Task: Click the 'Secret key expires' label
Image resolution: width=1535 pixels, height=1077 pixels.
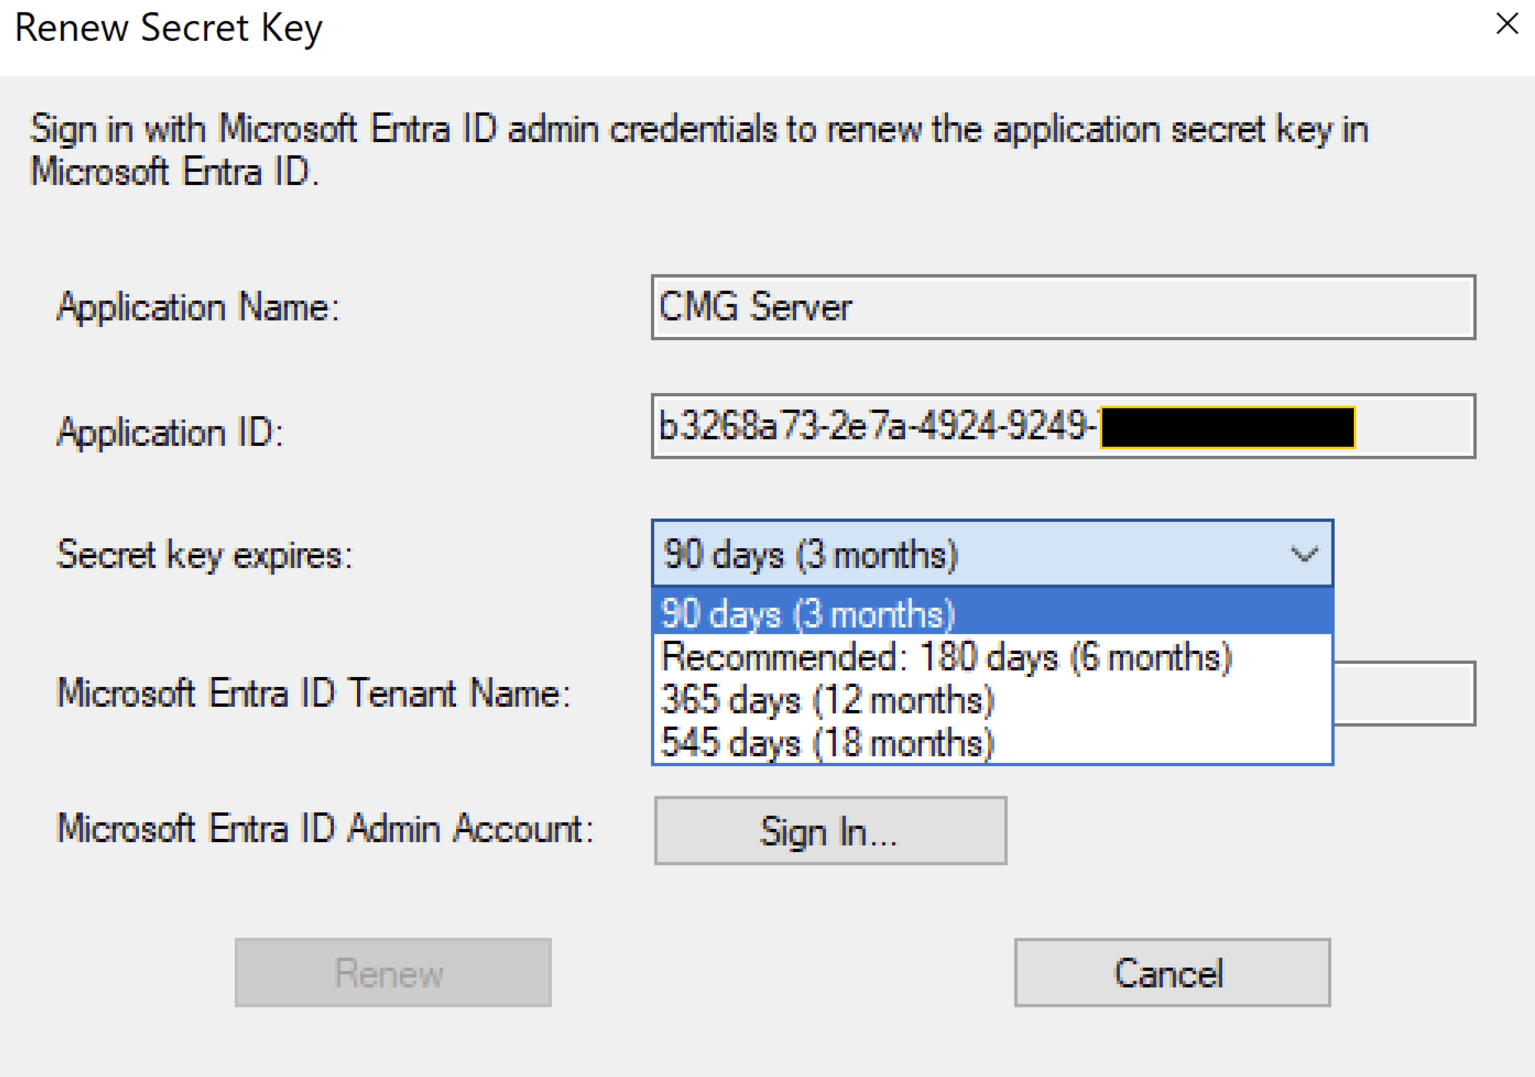Action: pos(203,555)
